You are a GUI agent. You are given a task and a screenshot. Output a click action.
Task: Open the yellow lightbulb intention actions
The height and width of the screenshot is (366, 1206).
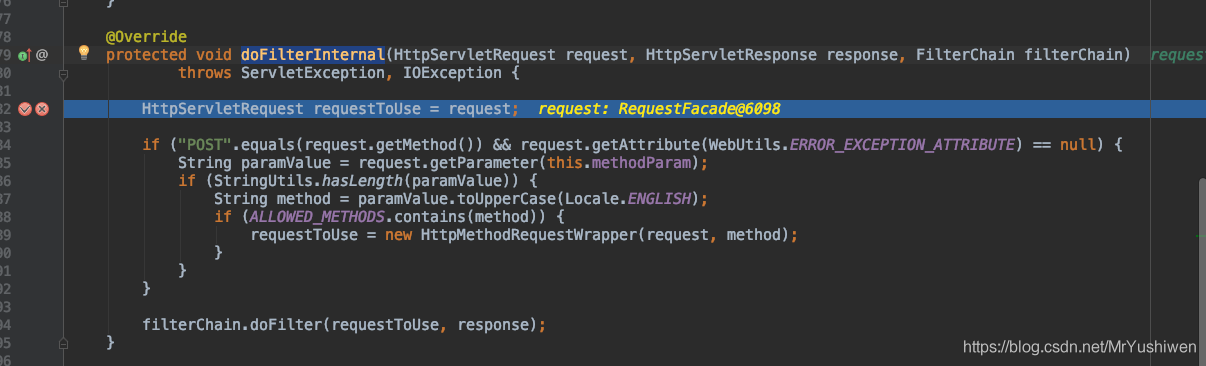click(x=85, y=52)
